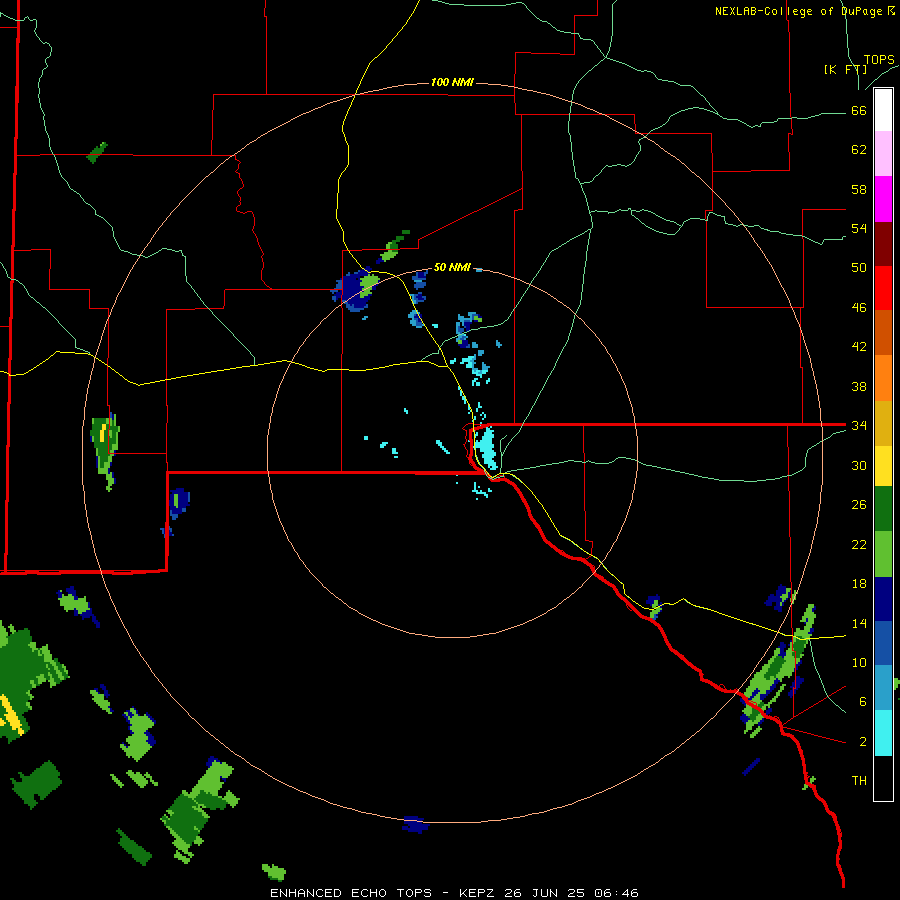This screenshot has height=900, width=900.
Task: Click the 62 legend value
Action: (859, 150)
